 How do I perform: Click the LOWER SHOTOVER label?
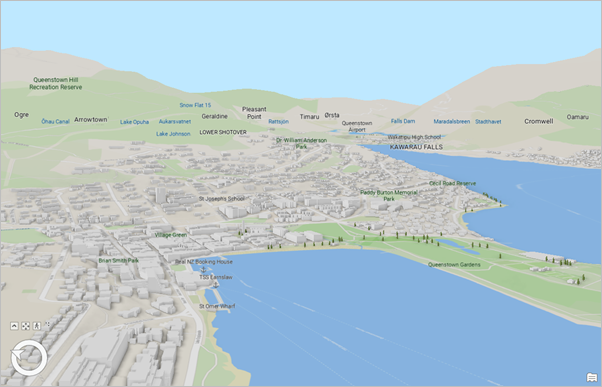pos(223,132)
